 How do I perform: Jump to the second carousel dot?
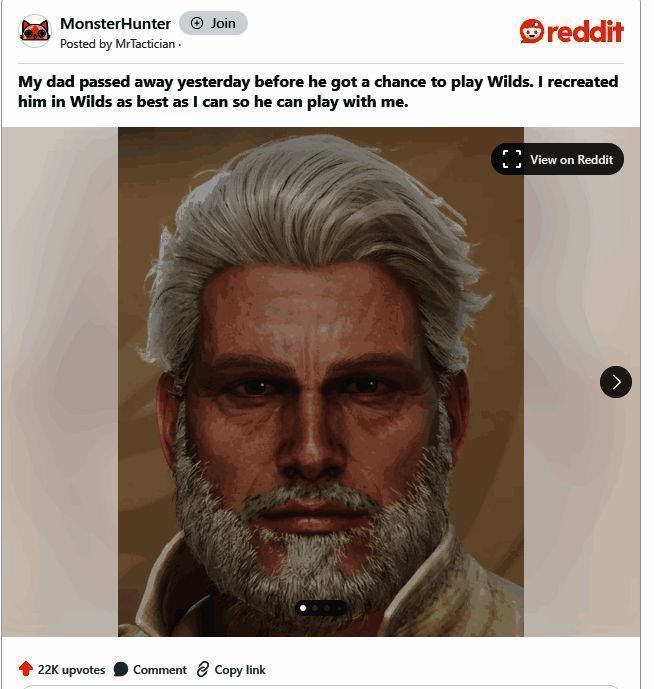point(316,608)
